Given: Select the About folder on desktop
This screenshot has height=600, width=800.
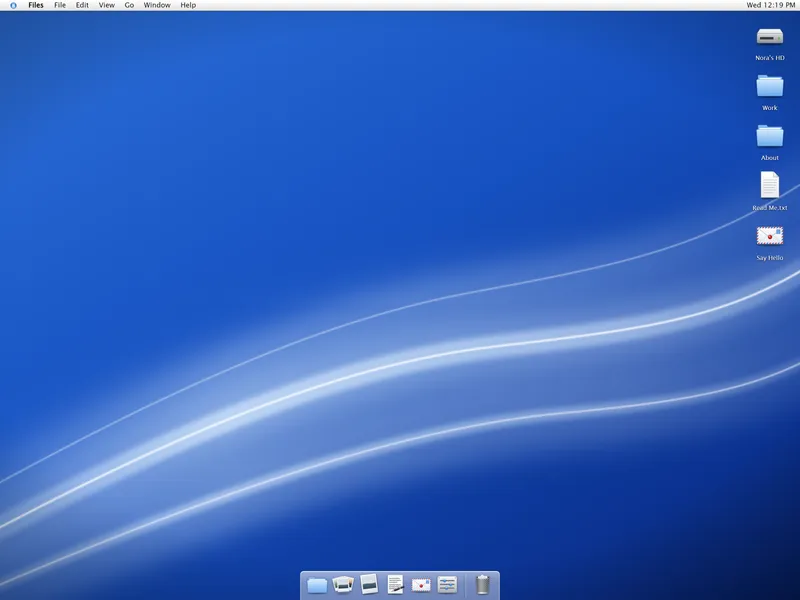Looking at the screenshot, I should point(769,136).
